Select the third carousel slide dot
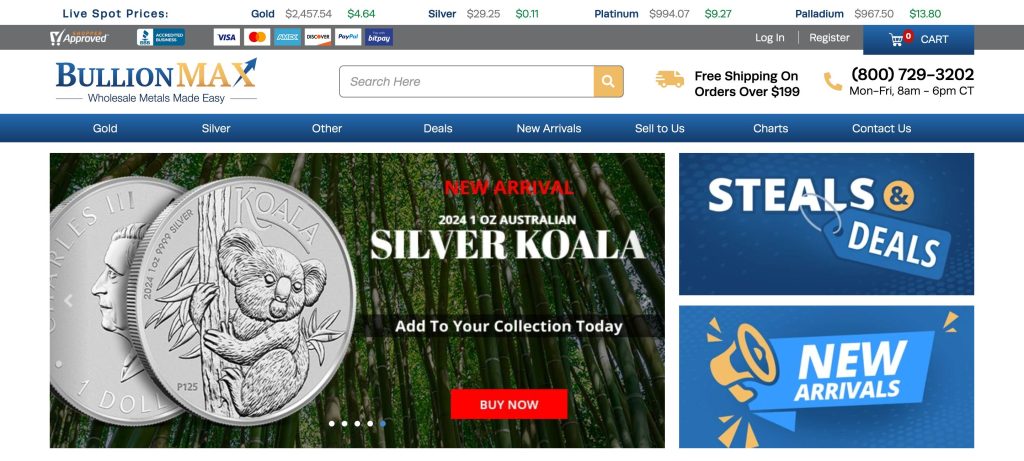 click(357, 424)
